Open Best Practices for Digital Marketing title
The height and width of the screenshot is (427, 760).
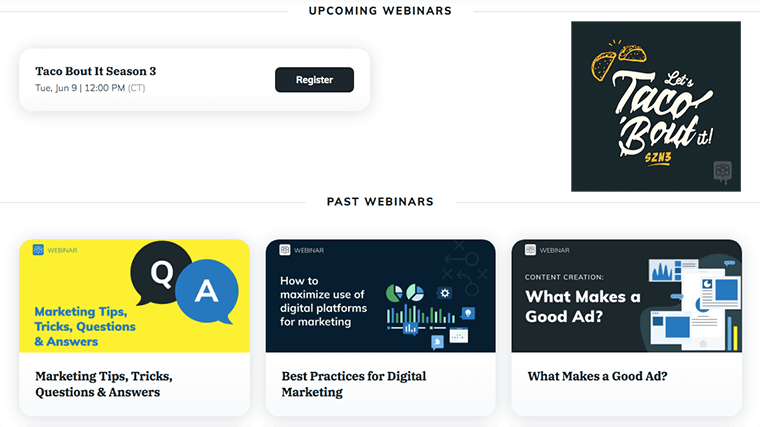[354, 384]
